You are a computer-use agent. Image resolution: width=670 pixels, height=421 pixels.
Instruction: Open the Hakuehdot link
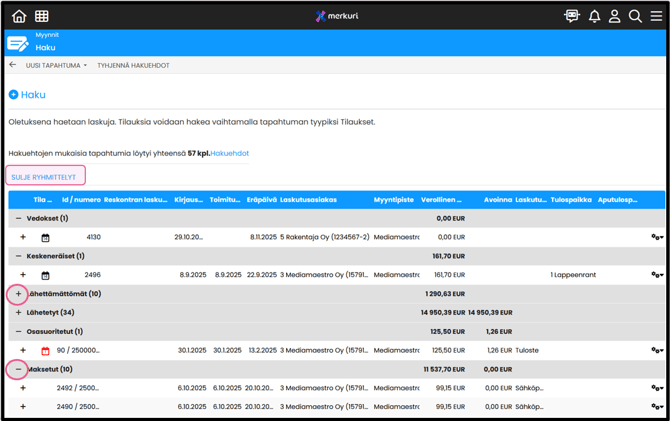pos(230,153)
